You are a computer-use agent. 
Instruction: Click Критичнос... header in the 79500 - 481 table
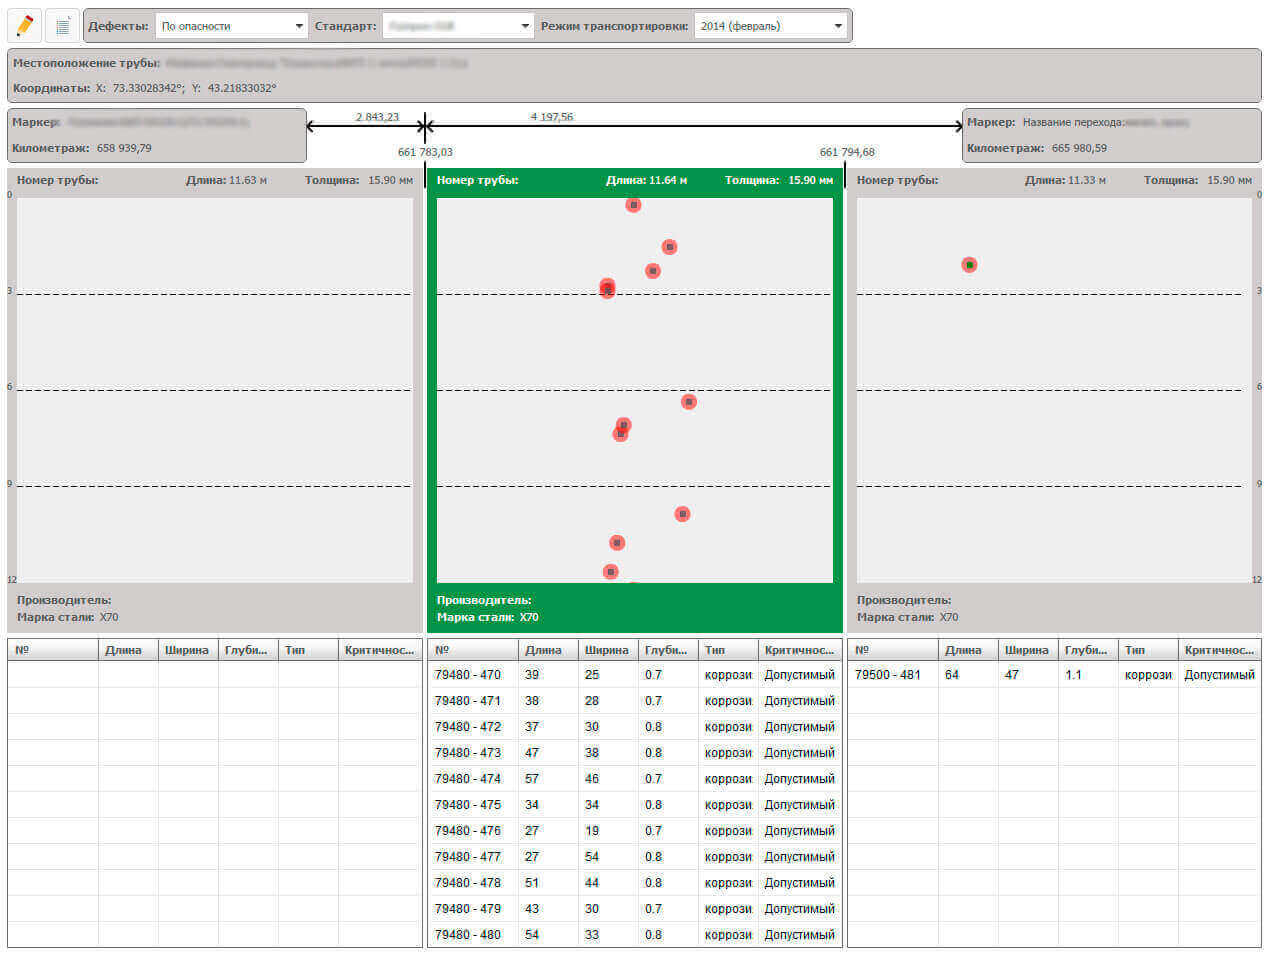pyautogui.click(x=1220, y=650)
